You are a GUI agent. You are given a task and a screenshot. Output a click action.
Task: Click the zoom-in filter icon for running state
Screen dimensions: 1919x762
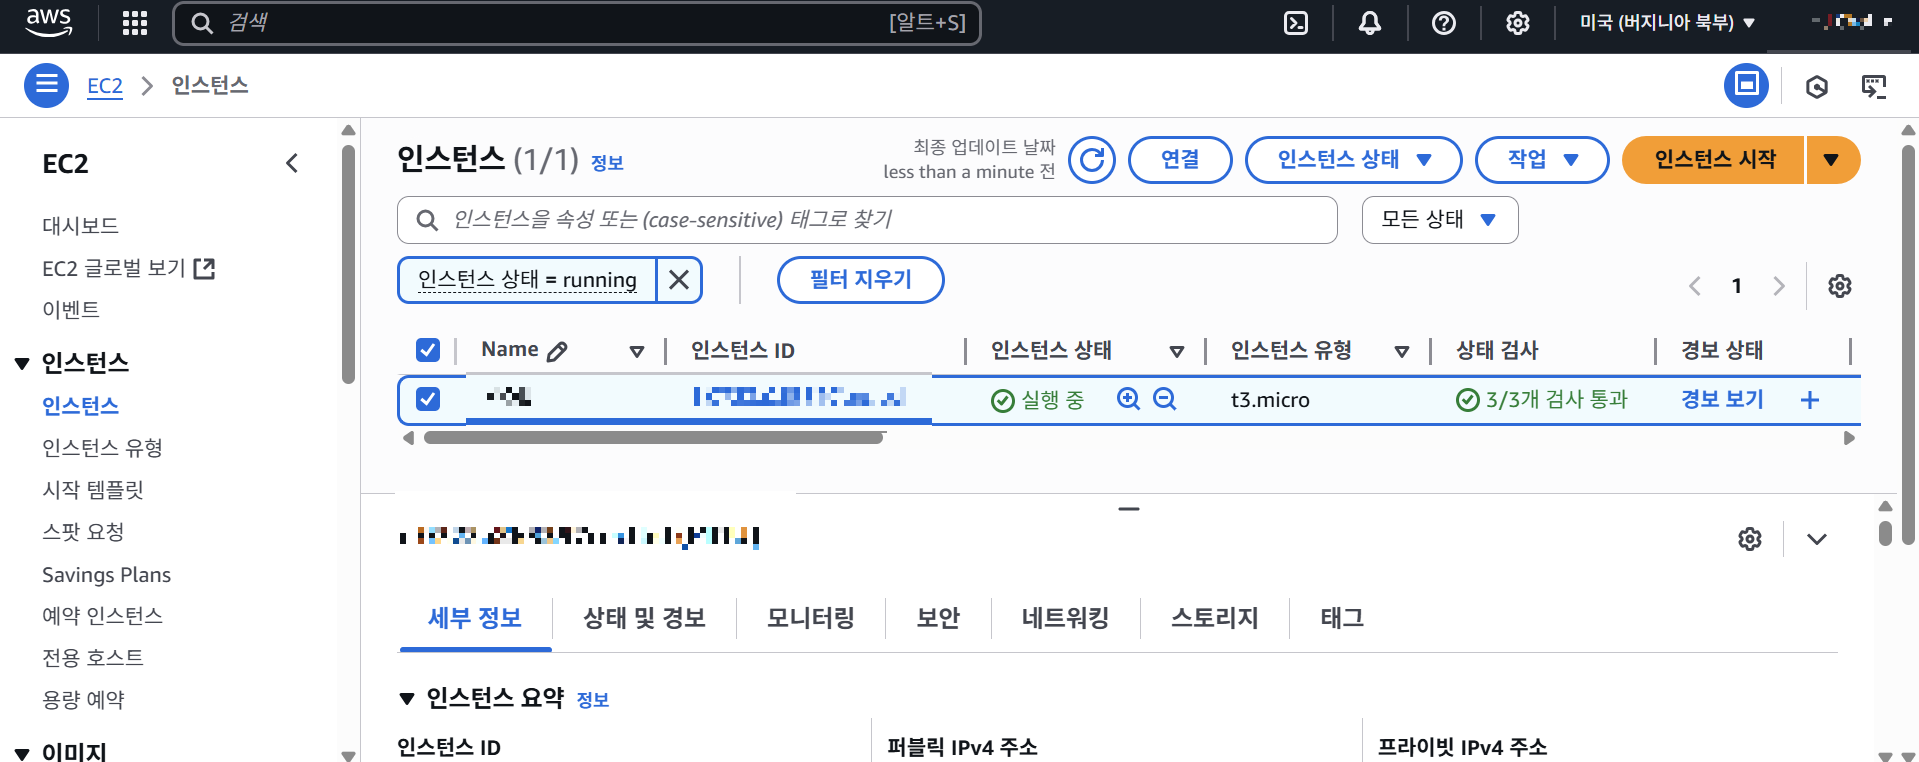point(1128,399)
